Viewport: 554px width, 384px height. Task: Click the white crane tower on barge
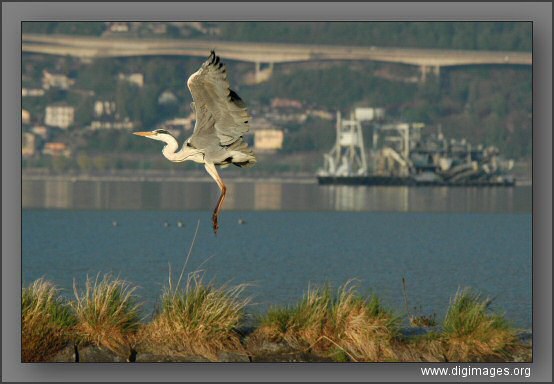pos(347,145)
